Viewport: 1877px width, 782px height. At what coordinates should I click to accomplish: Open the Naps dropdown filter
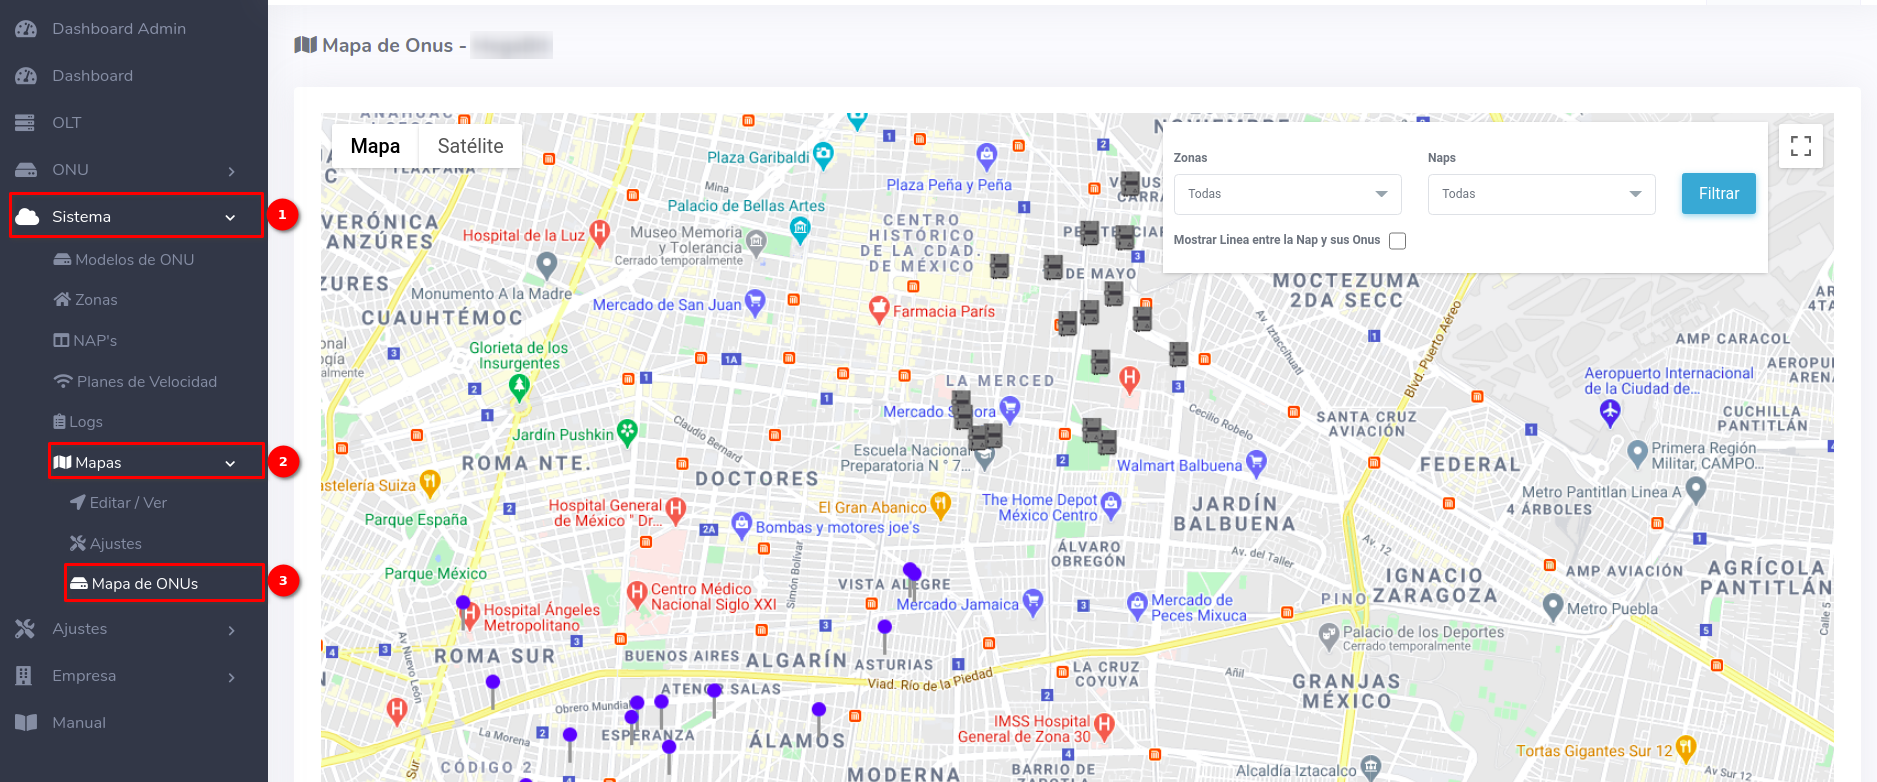pyautogui.click(x=1541, y=194)
